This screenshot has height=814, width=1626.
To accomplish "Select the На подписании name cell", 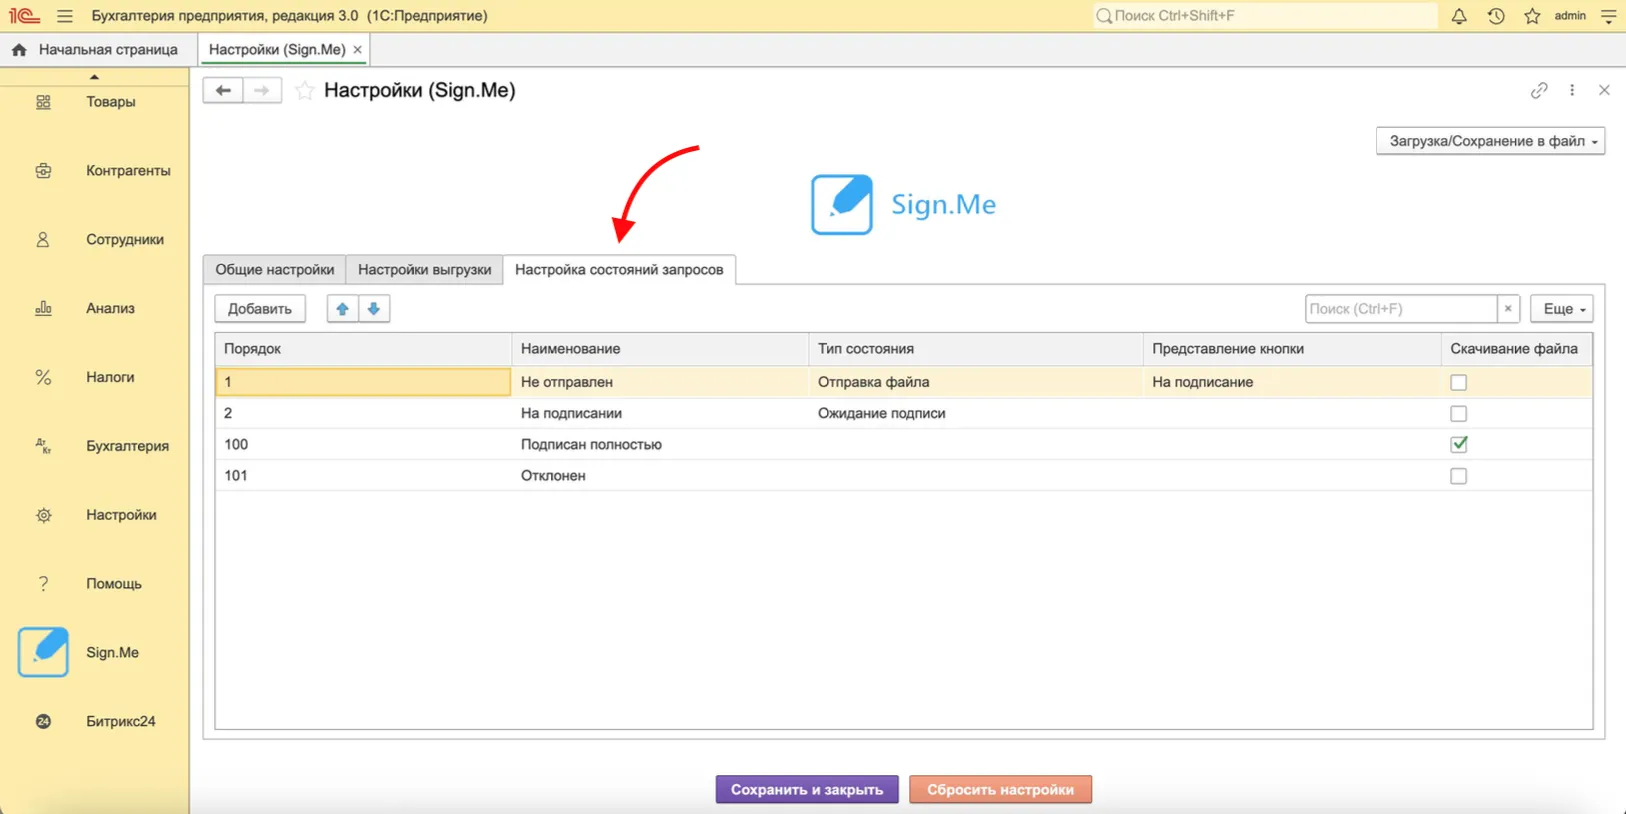I will 660,413.
